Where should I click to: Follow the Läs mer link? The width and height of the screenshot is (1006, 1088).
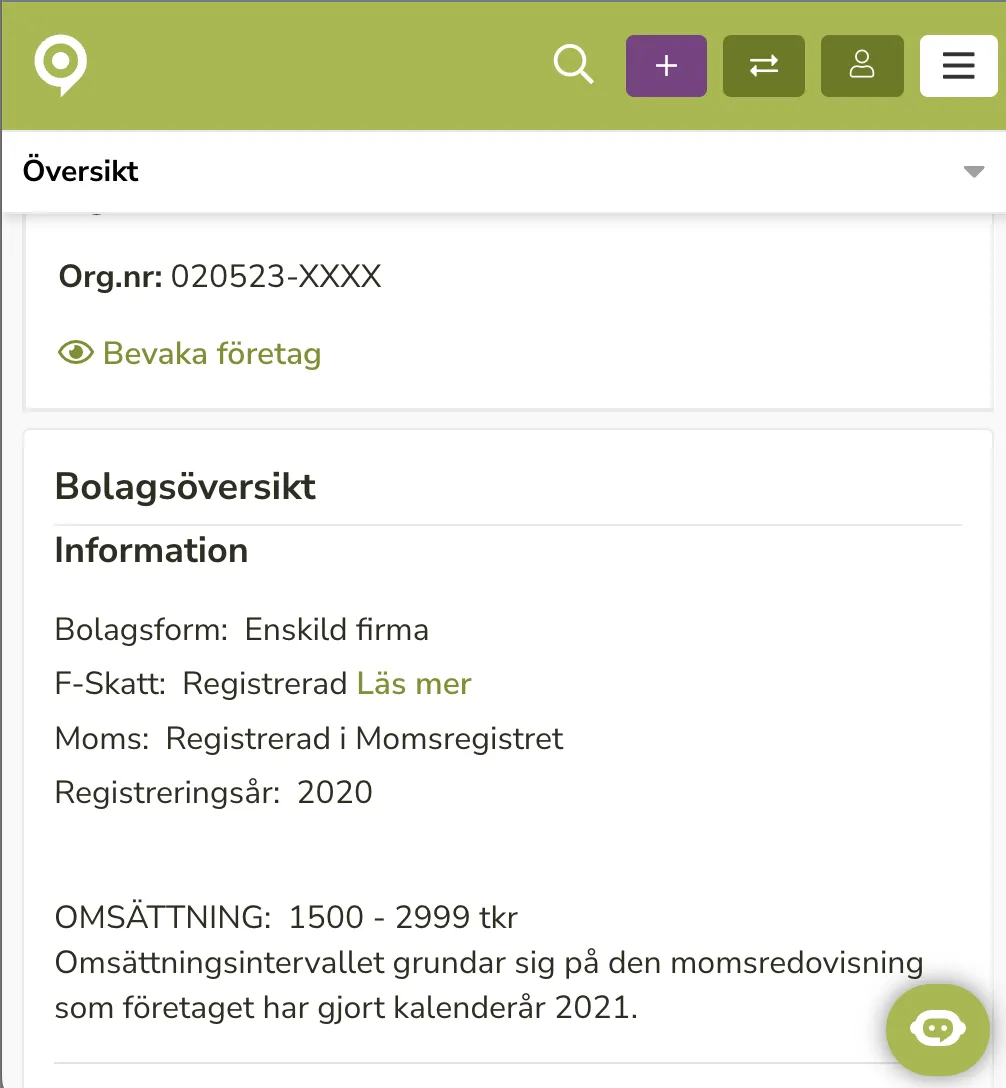(x=414, y=684)
